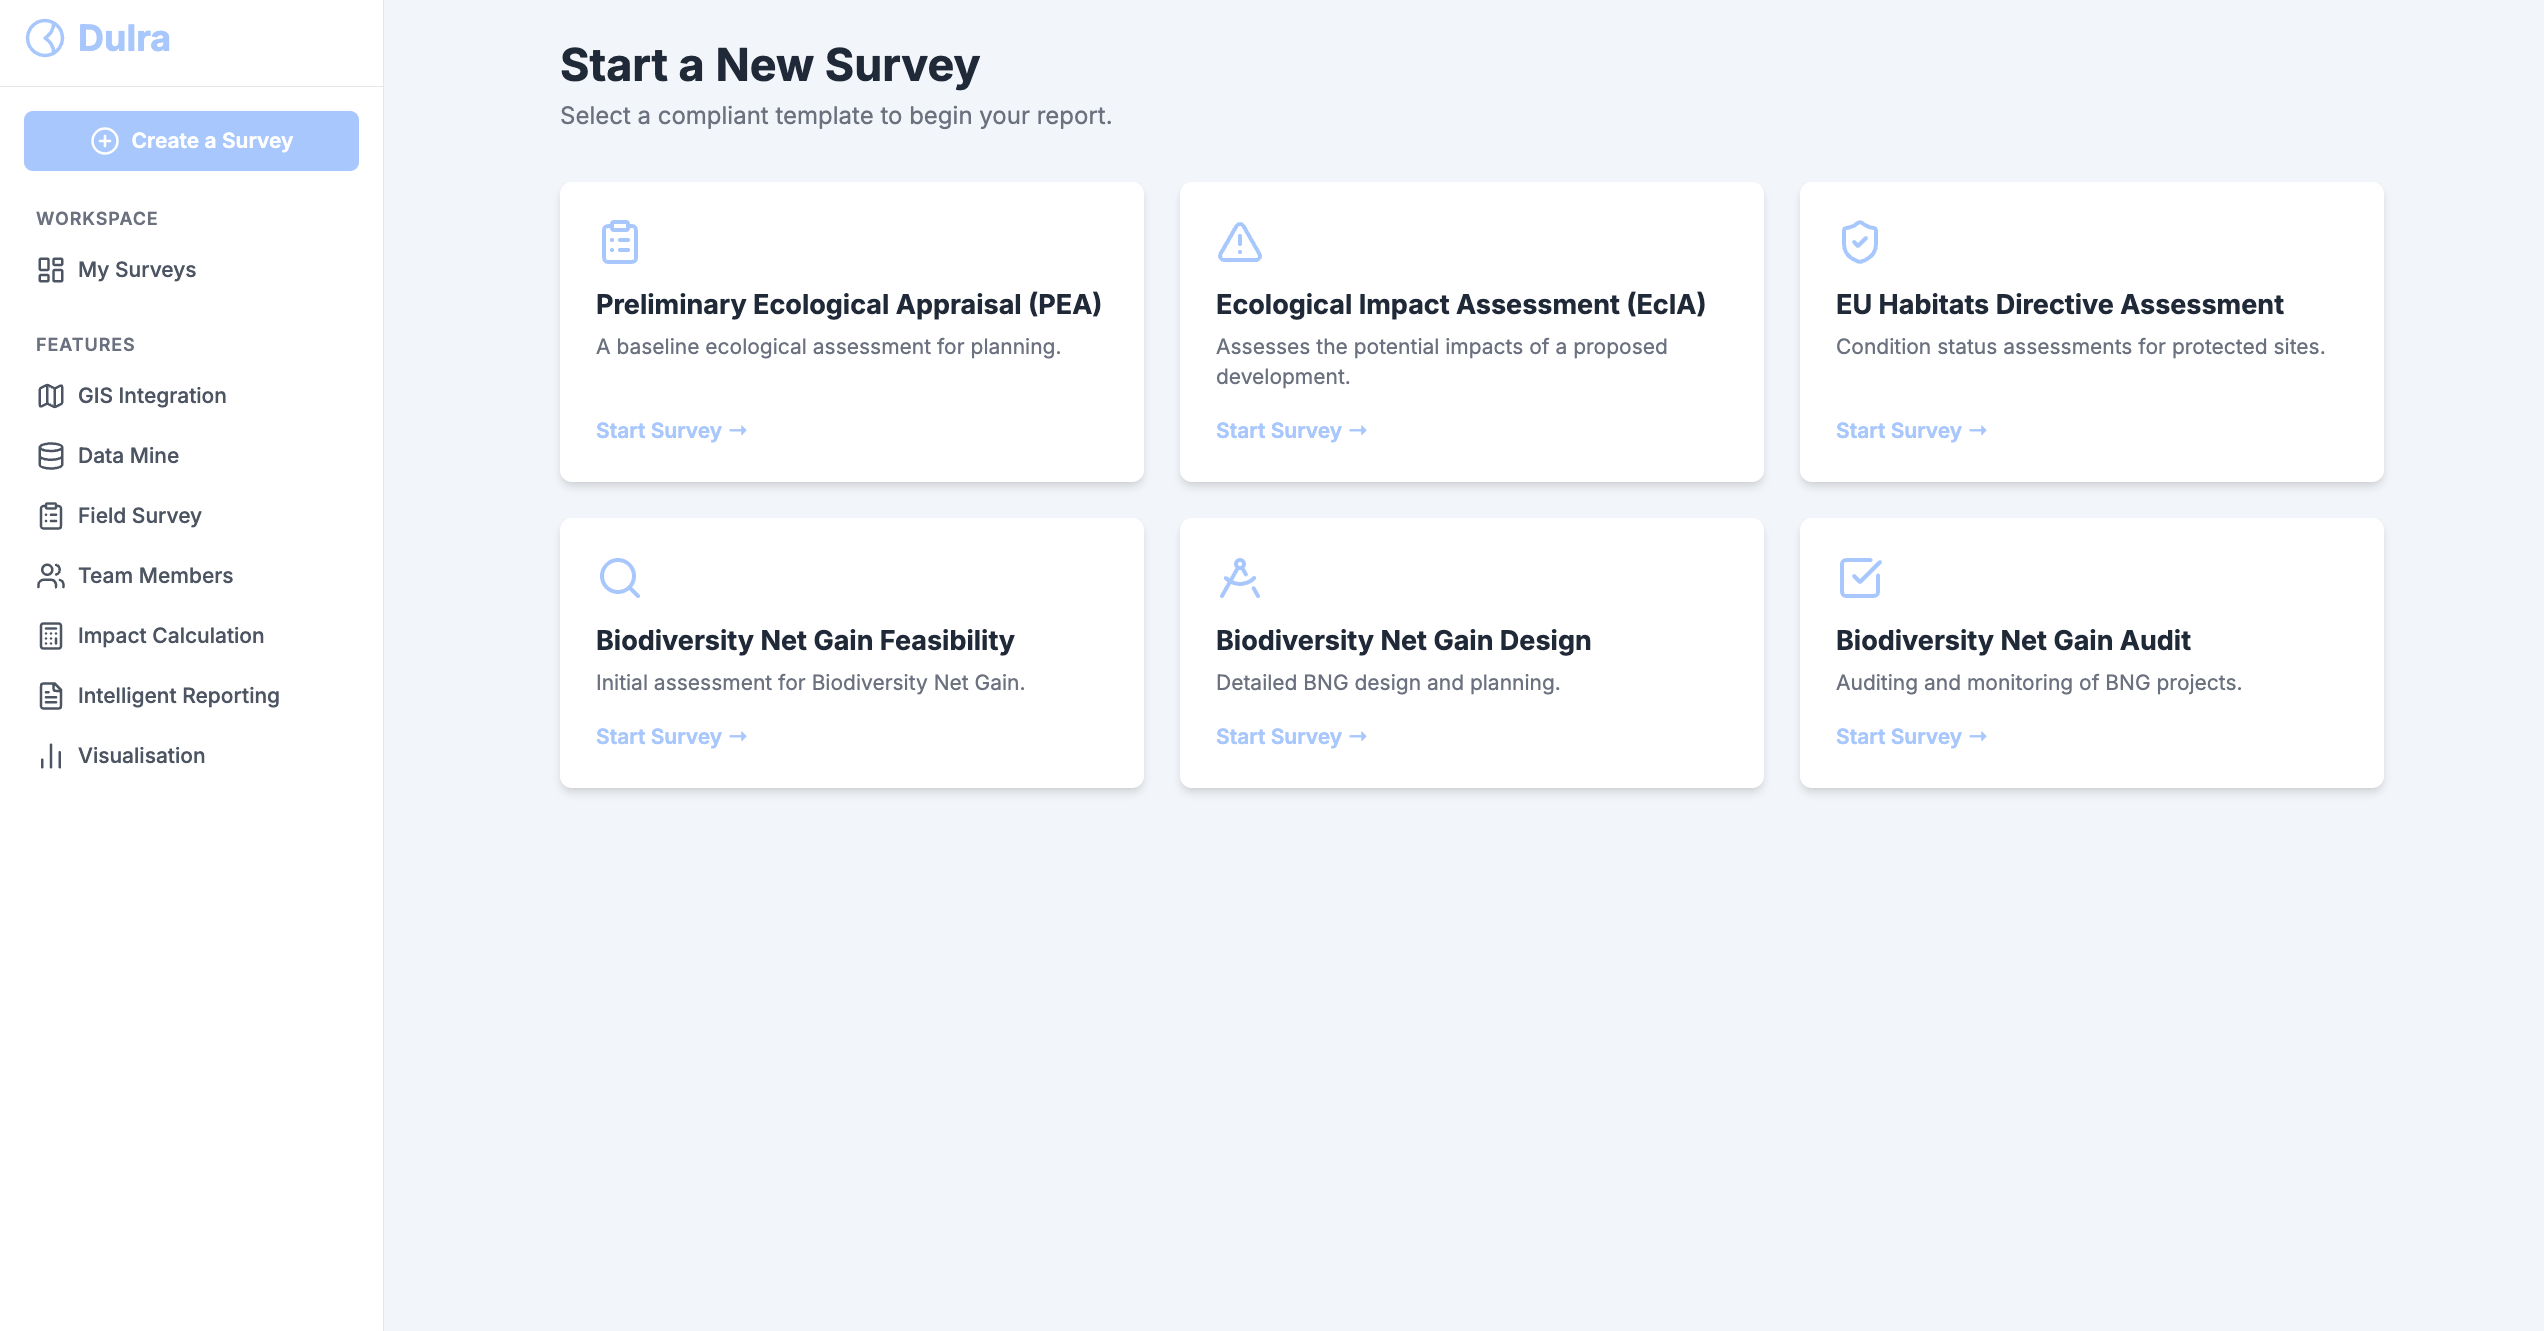The width and height of the screenshot is (2544, 1331).
Task: Click the GIS Integration map icon
Action: 51,396
